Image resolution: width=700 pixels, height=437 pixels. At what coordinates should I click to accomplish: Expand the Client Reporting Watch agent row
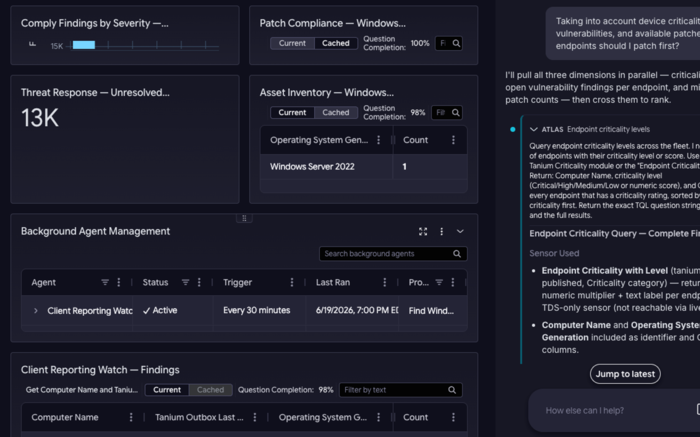coord(36,311)
